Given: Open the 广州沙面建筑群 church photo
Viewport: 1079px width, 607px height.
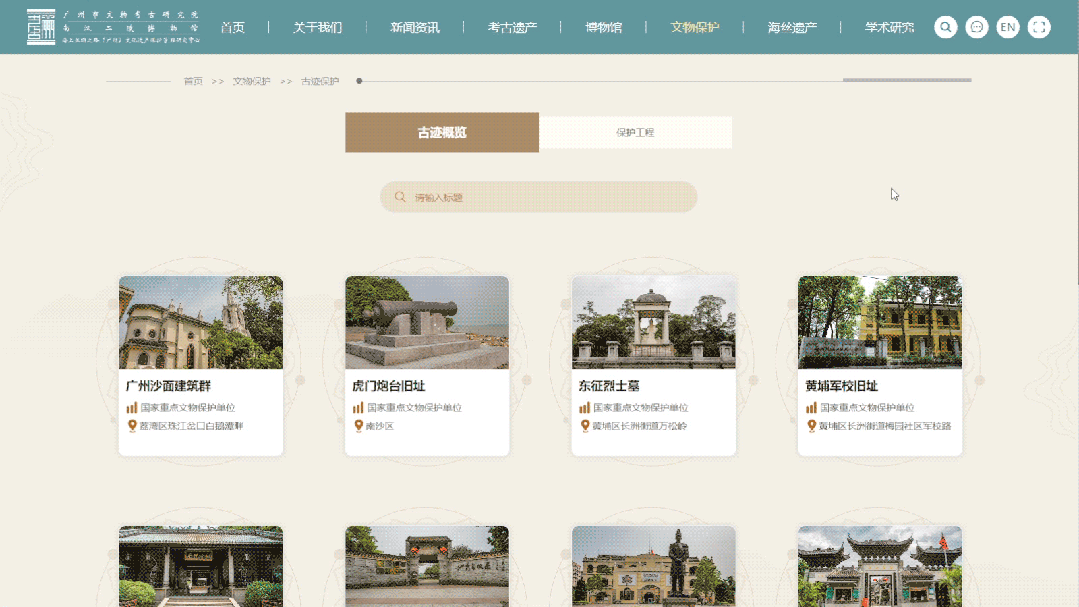Looking at the screenshot, I should [x=201, y=322].
